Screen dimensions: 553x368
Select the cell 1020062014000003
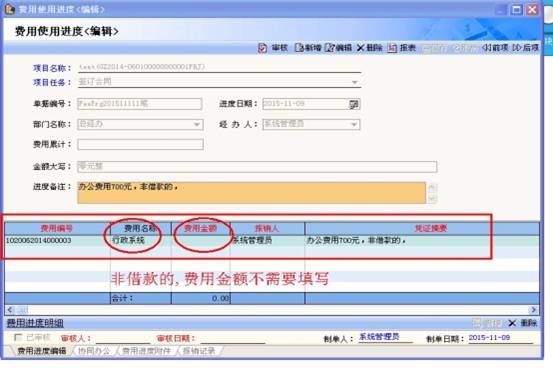(x=57, y=241)
